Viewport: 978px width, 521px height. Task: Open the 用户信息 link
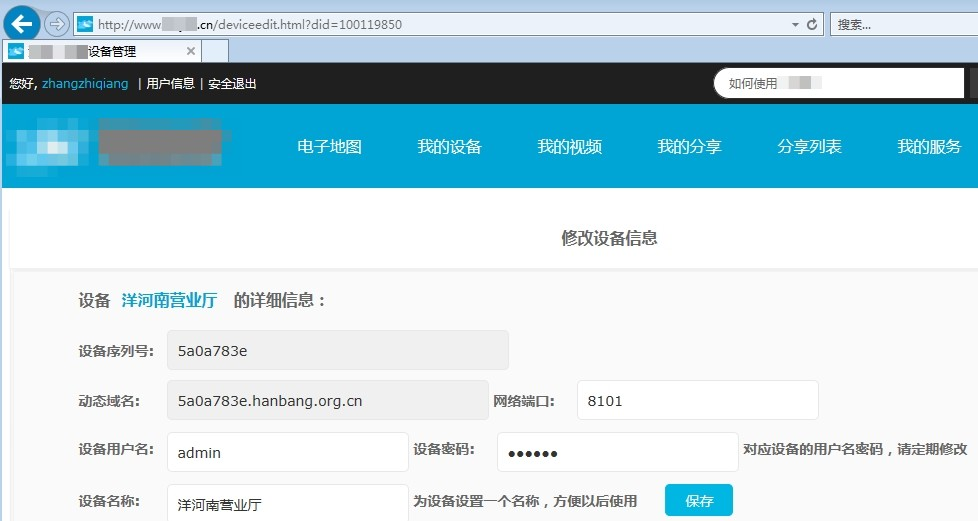[x=170, y=84]
